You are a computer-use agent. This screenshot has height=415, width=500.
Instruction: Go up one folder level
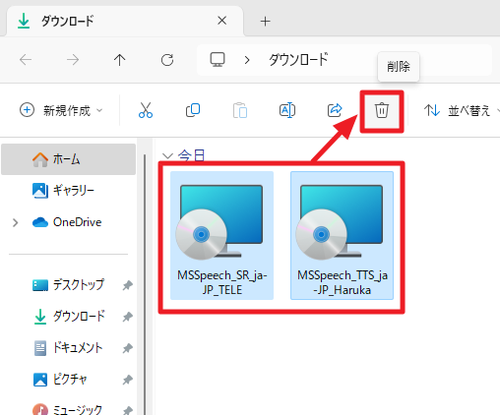tap(119, 60)
